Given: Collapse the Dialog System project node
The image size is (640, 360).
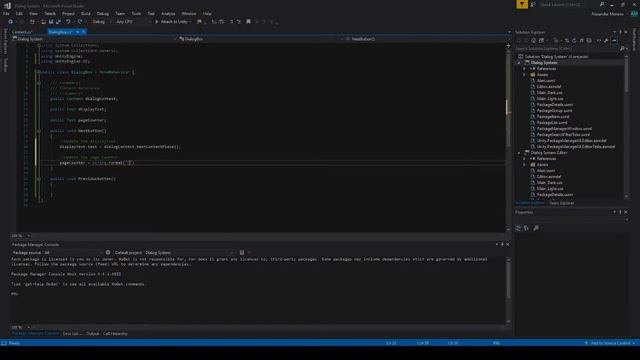Looking at the screenshot, I should tap(519, 63).
